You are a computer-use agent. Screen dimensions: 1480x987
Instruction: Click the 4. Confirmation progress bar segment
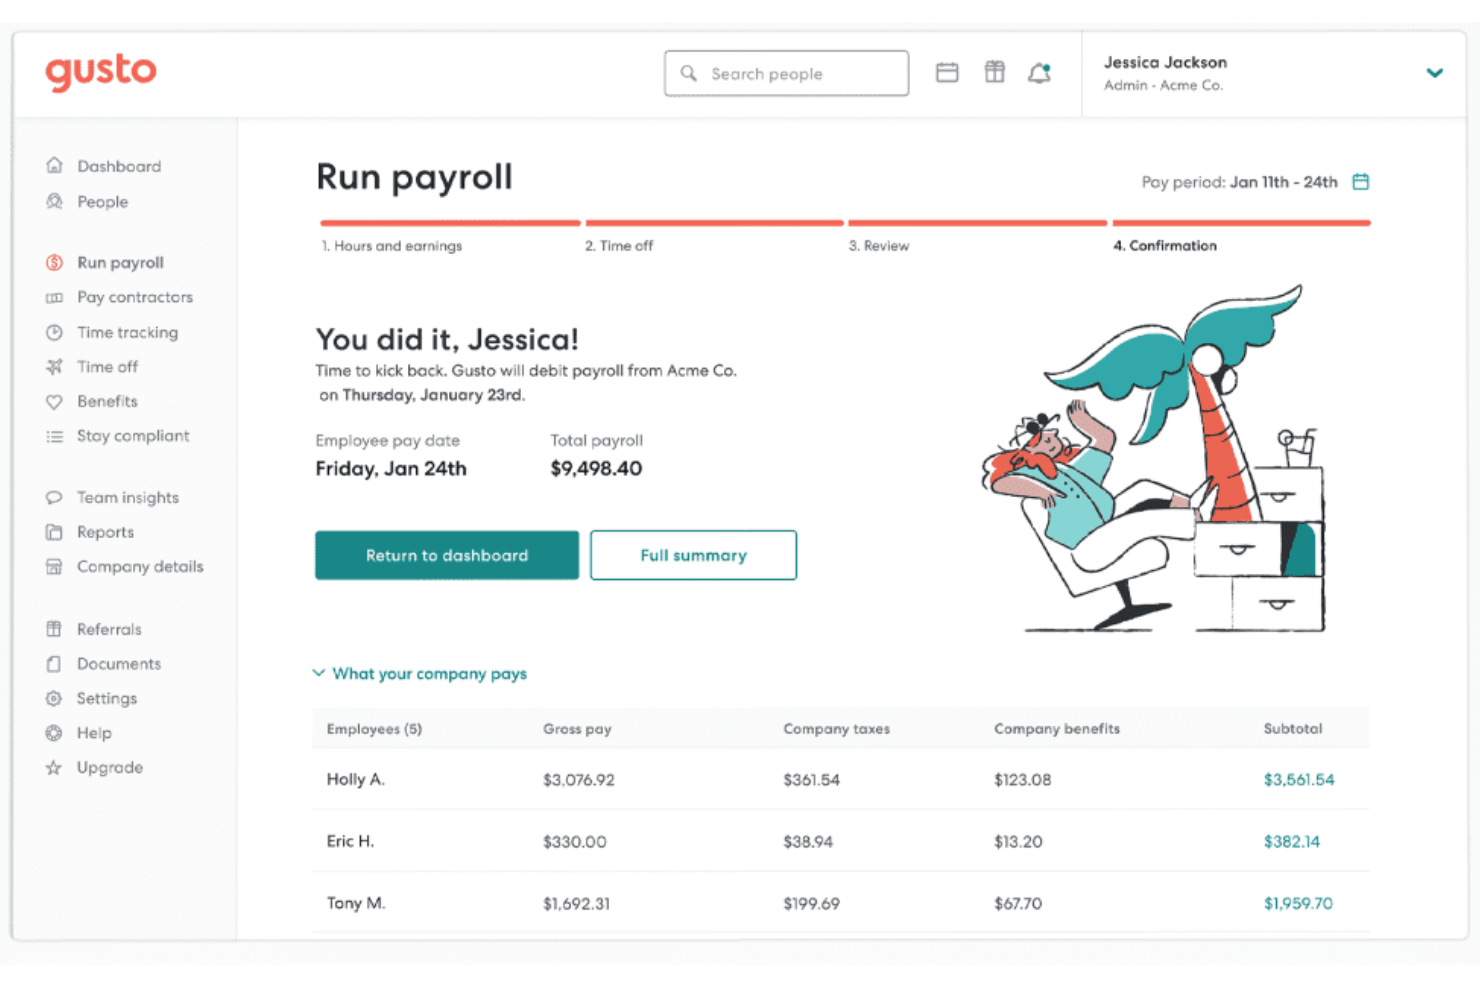pos(1240,223)
